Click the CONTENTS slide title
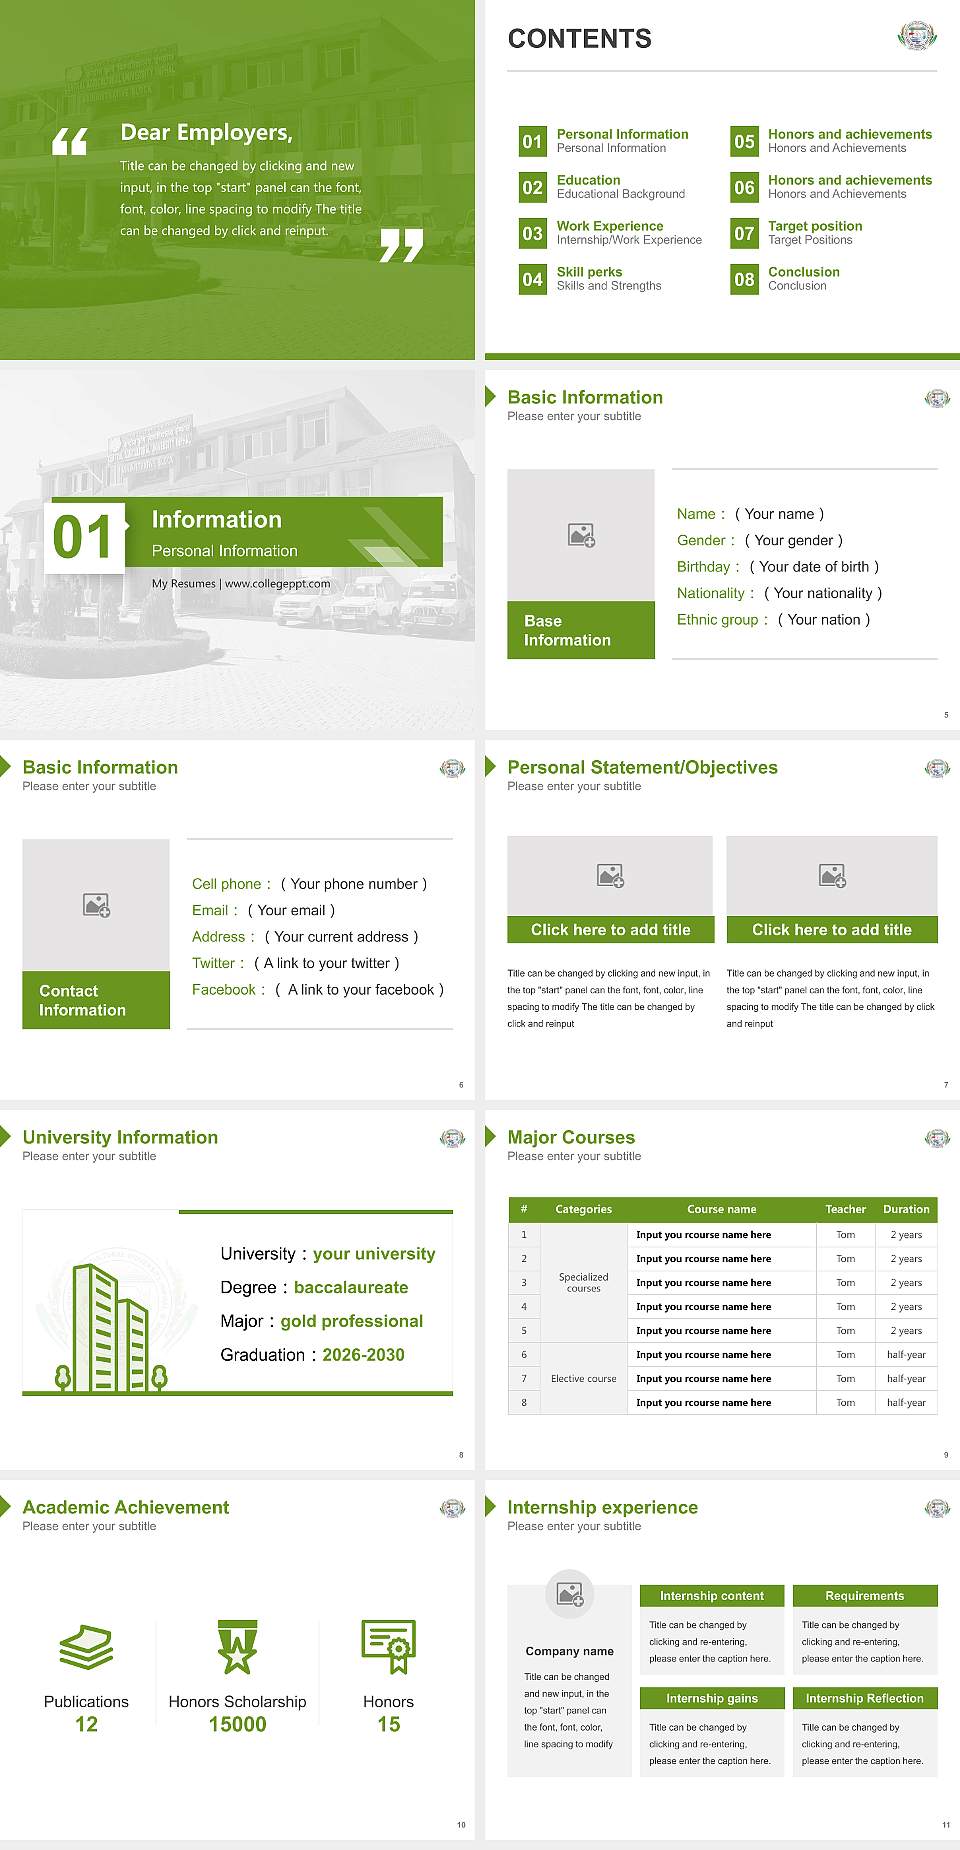The width and height of the screenshot is (960, 1850). tap(580, 39)
